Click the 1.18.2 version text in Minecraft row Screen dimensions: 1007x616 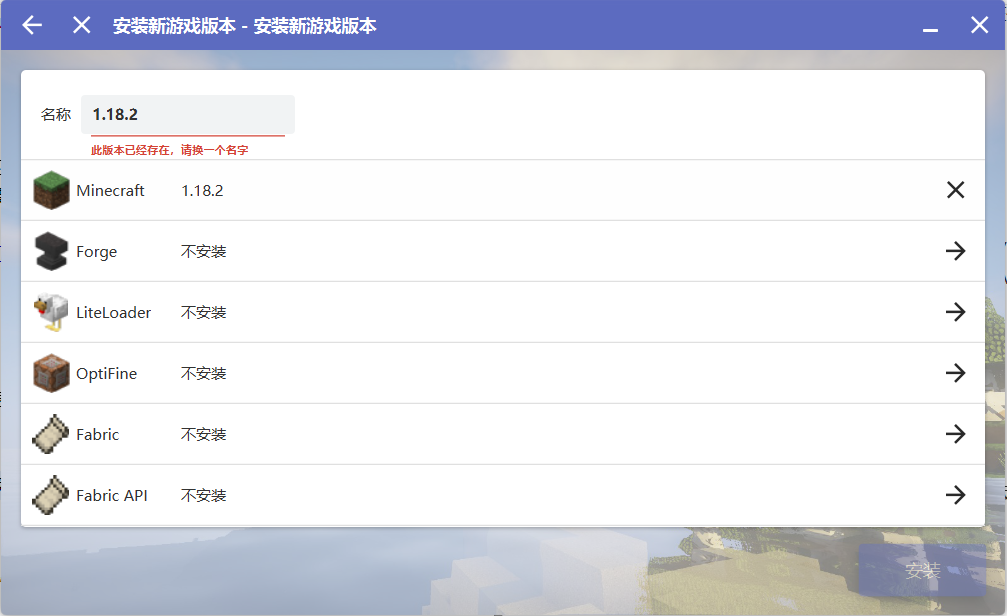click(202, 191)
